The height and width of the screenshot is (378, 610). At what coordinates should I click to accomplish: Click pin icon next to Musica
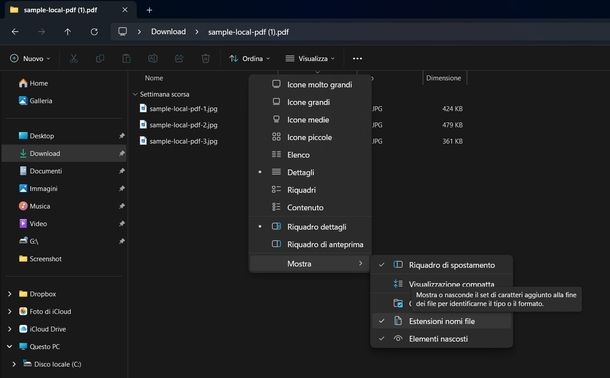click(x=122, y=206)
